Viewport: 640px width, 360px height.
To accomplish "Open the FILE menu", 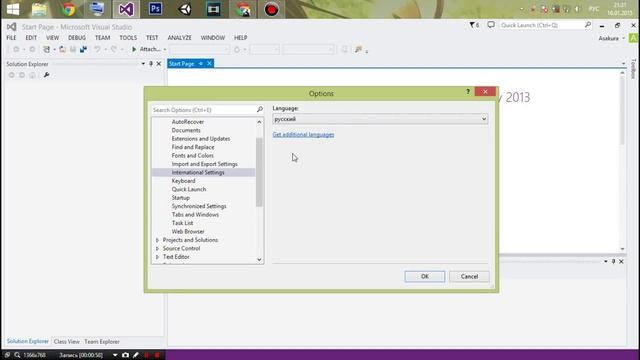I will tap(11, 38).
